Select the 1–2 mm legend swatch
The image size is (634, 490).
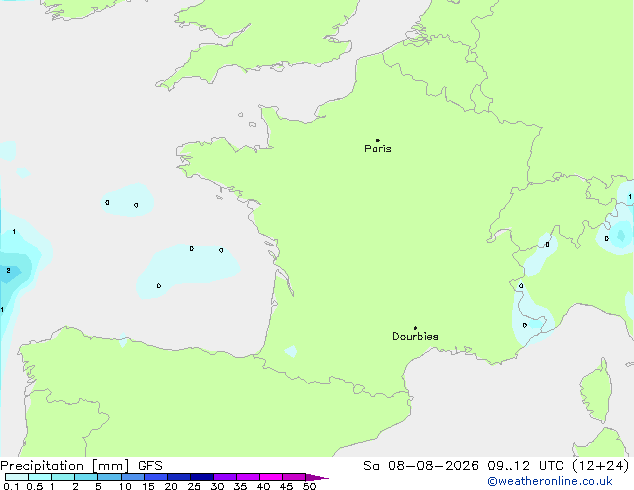coord(63,477)
